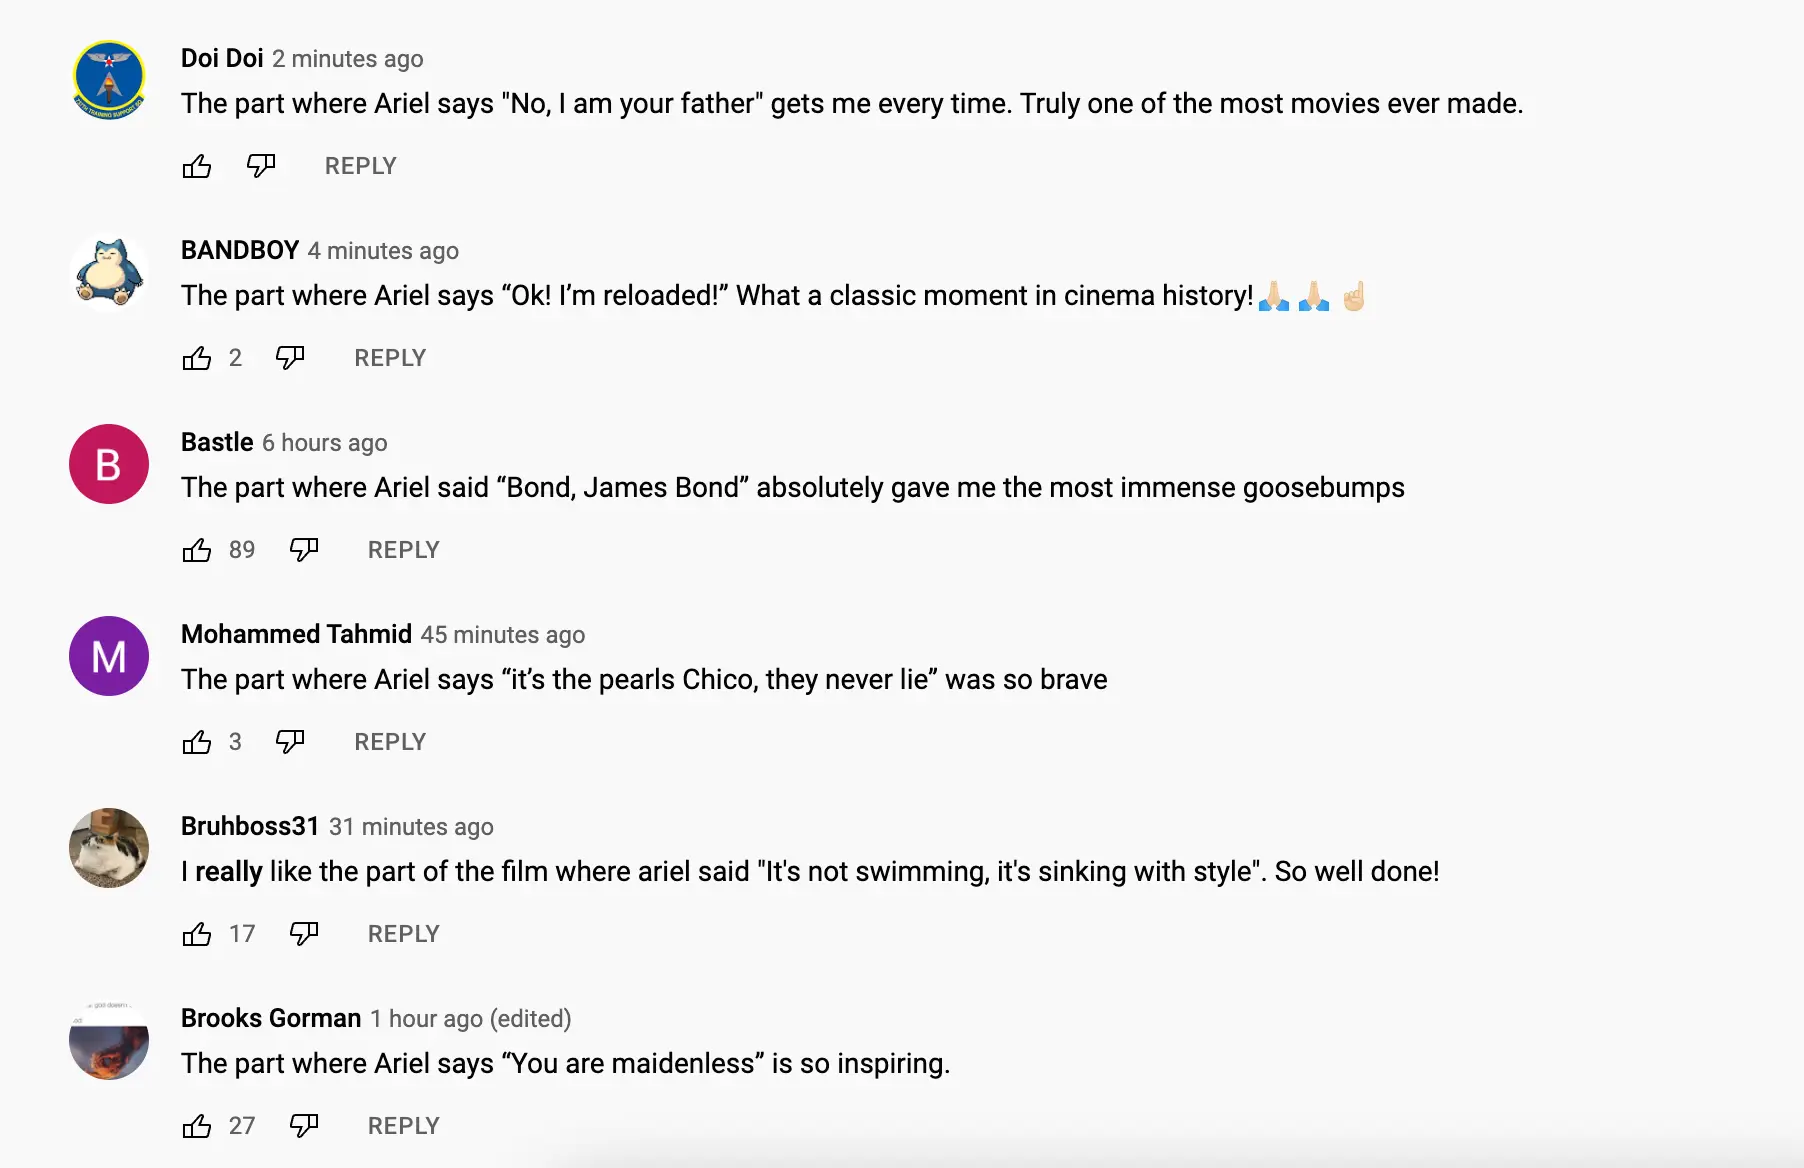Open Mohammed Tahmid's channel name link
1804x1168 pixels.
click(x=296, y=634)
